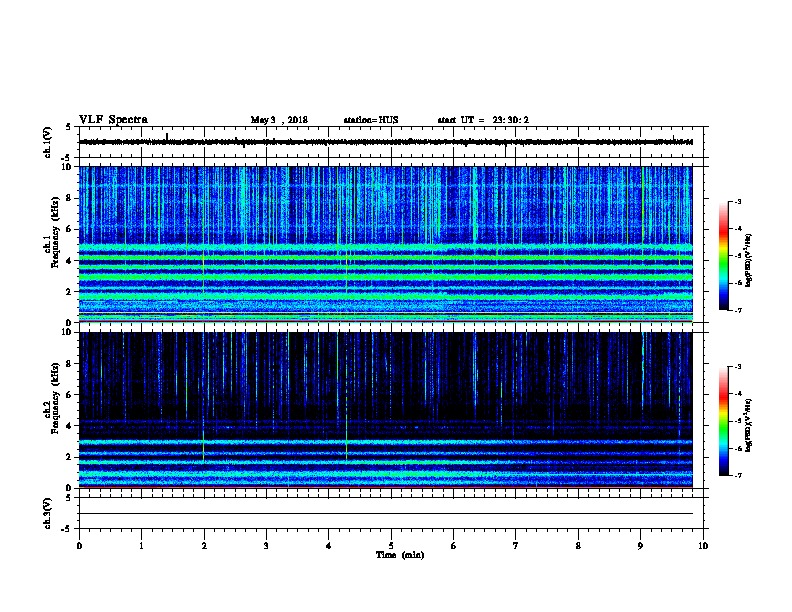Screen dimensions: 792x612
Task: Click the "Time (min)" axis title
Action: (400, 555)
